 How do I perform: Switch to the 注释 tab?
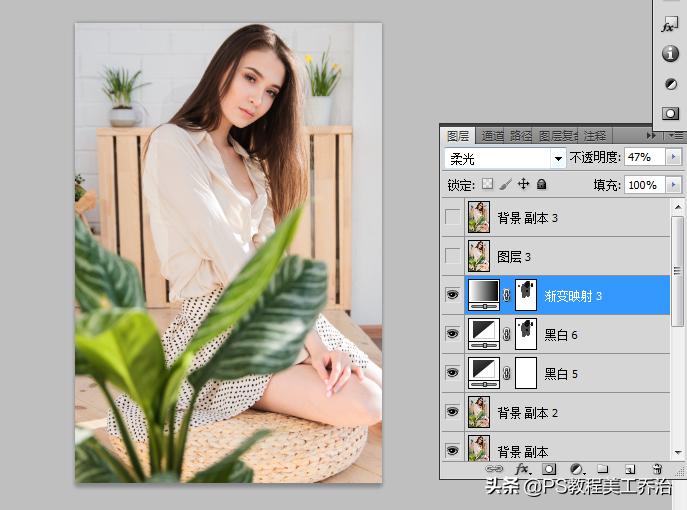(x=595, y=136)
